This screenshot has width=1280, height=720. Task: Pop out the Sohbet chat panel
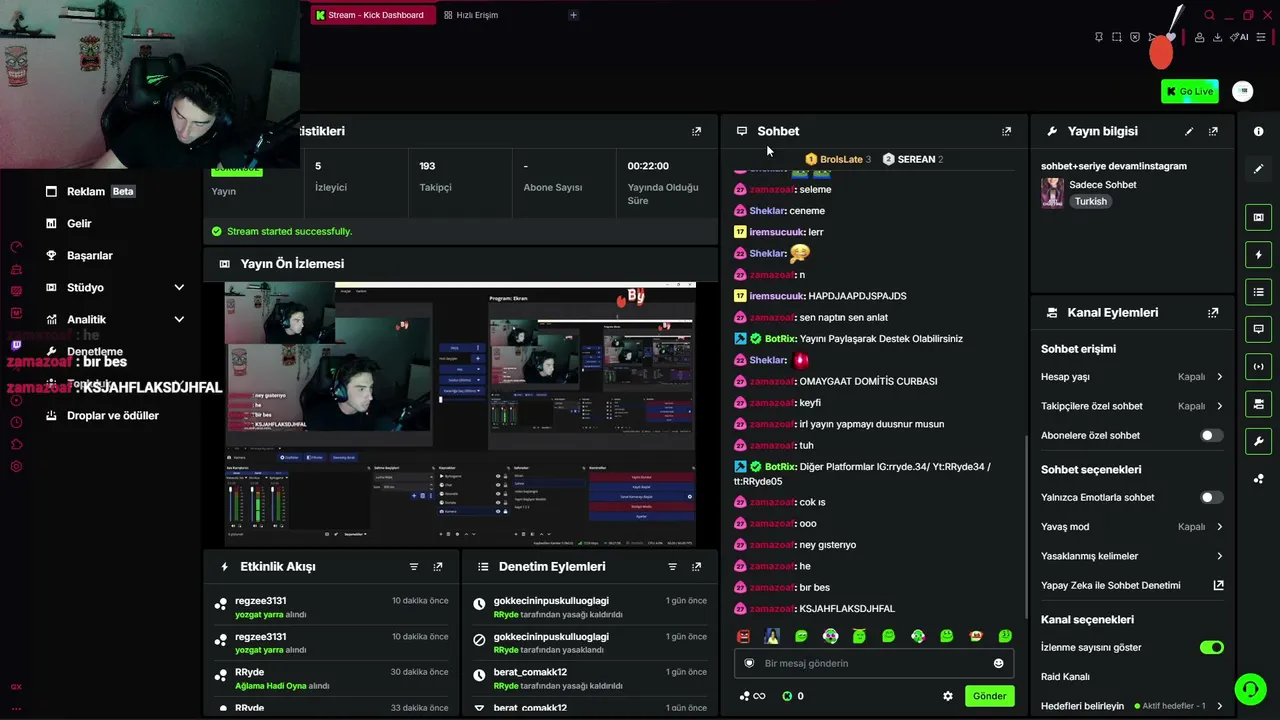tap(1006, 131)
